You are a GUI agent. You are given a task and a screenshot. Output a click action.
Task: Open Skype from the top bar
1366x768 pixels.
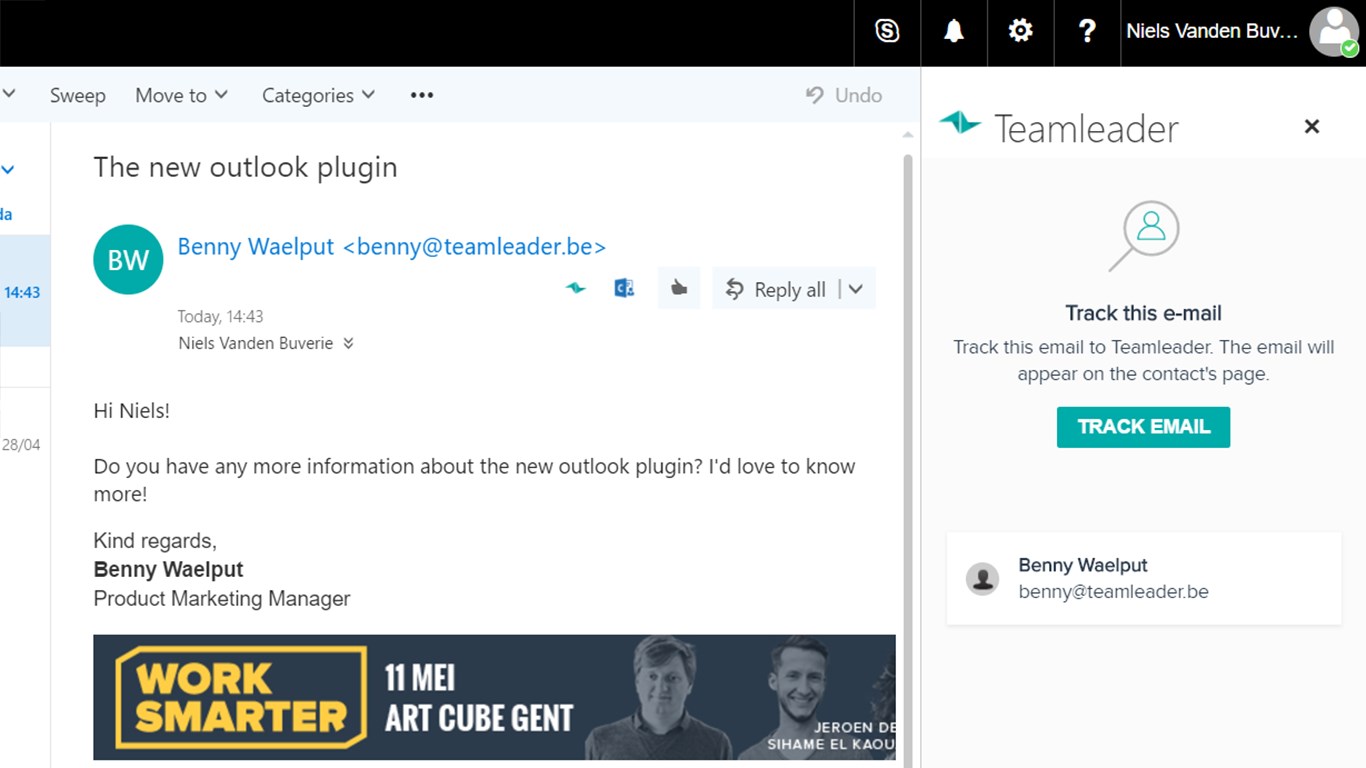[887, 31]
